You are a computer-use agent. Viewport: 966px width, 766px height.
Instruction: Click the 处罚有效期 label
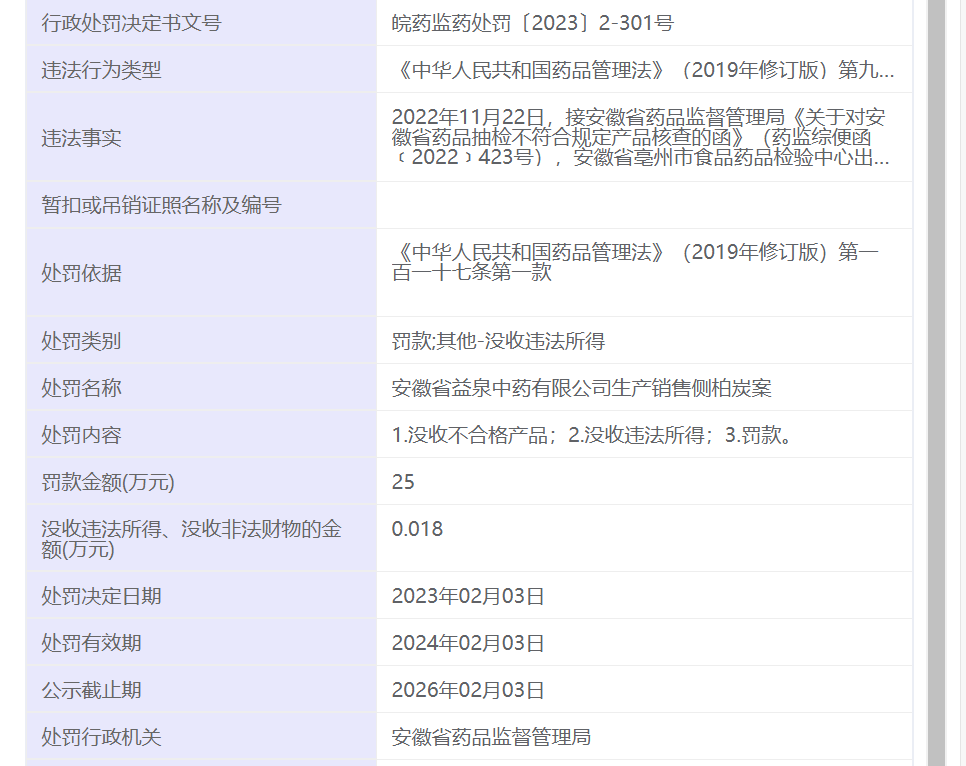[91, 643]
